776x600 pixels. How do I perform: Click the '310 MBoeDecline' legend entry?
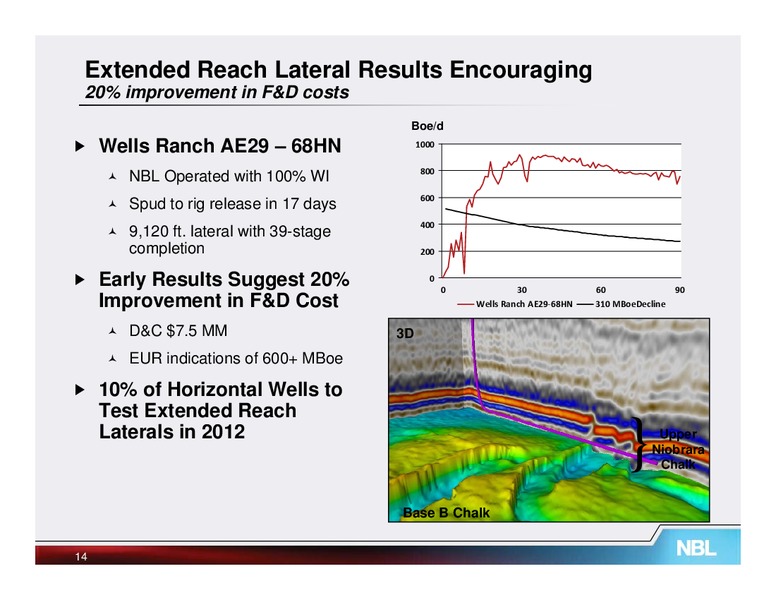tap(622, 304)
